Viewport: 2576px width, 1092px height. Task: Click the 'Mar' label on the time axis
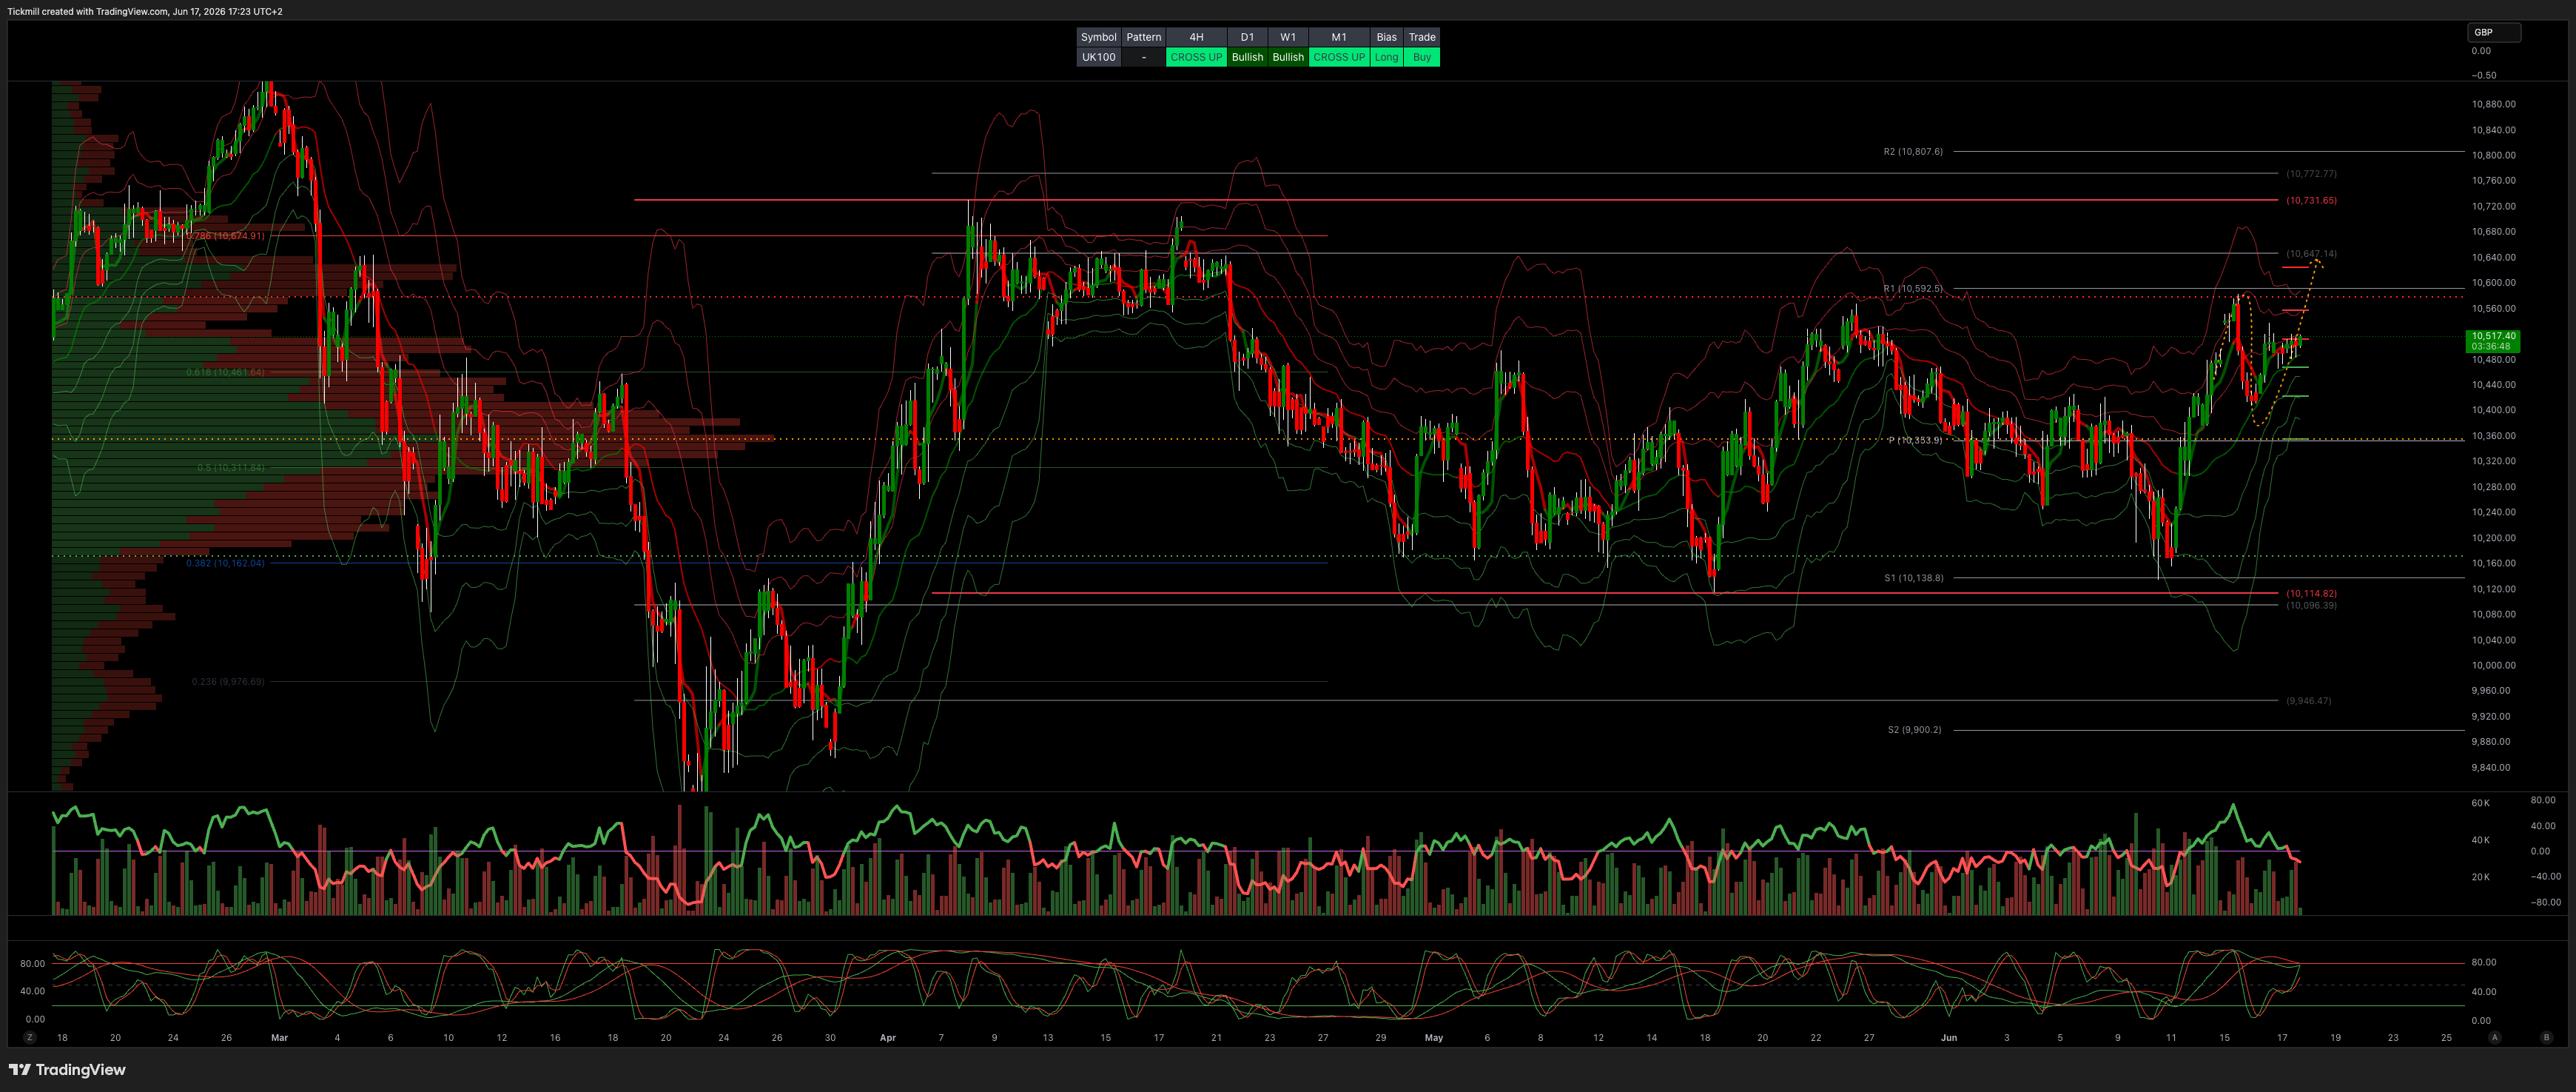[x=279, y=1038]
